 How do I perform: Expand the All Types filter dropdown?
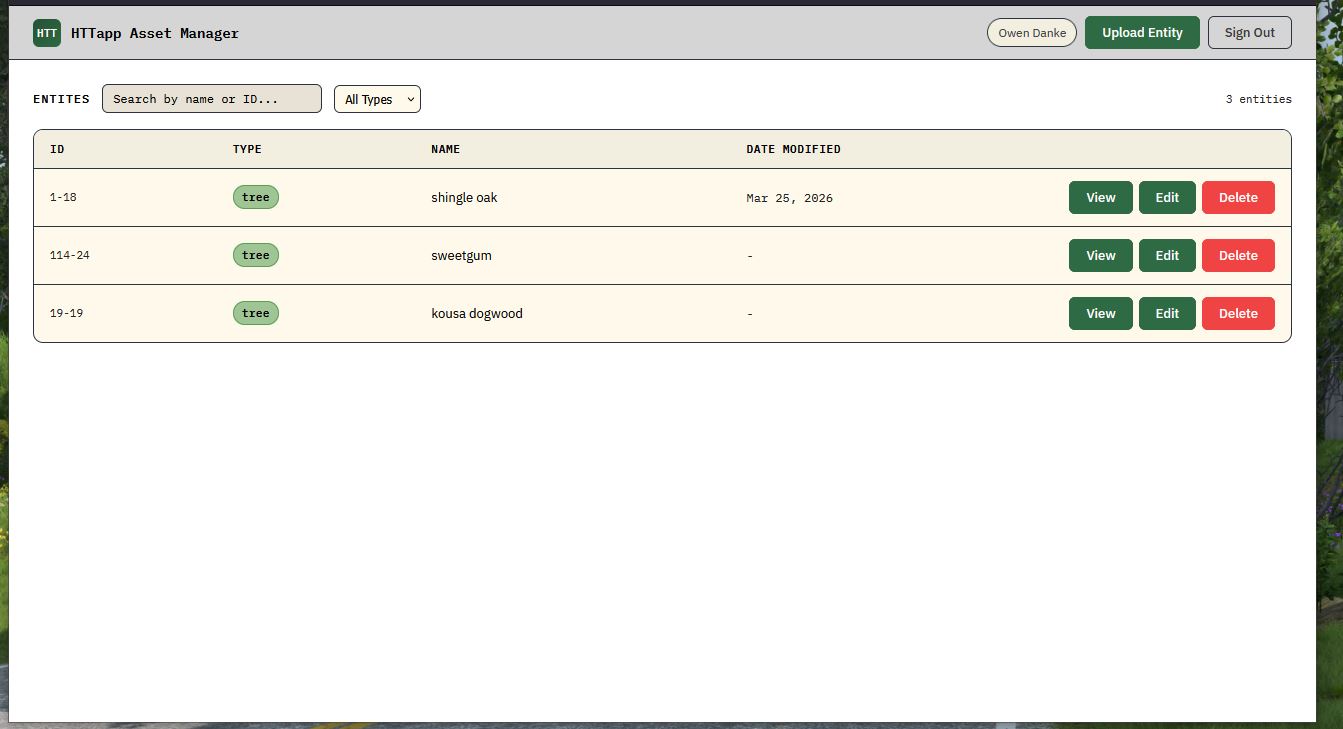coord(377,99)
